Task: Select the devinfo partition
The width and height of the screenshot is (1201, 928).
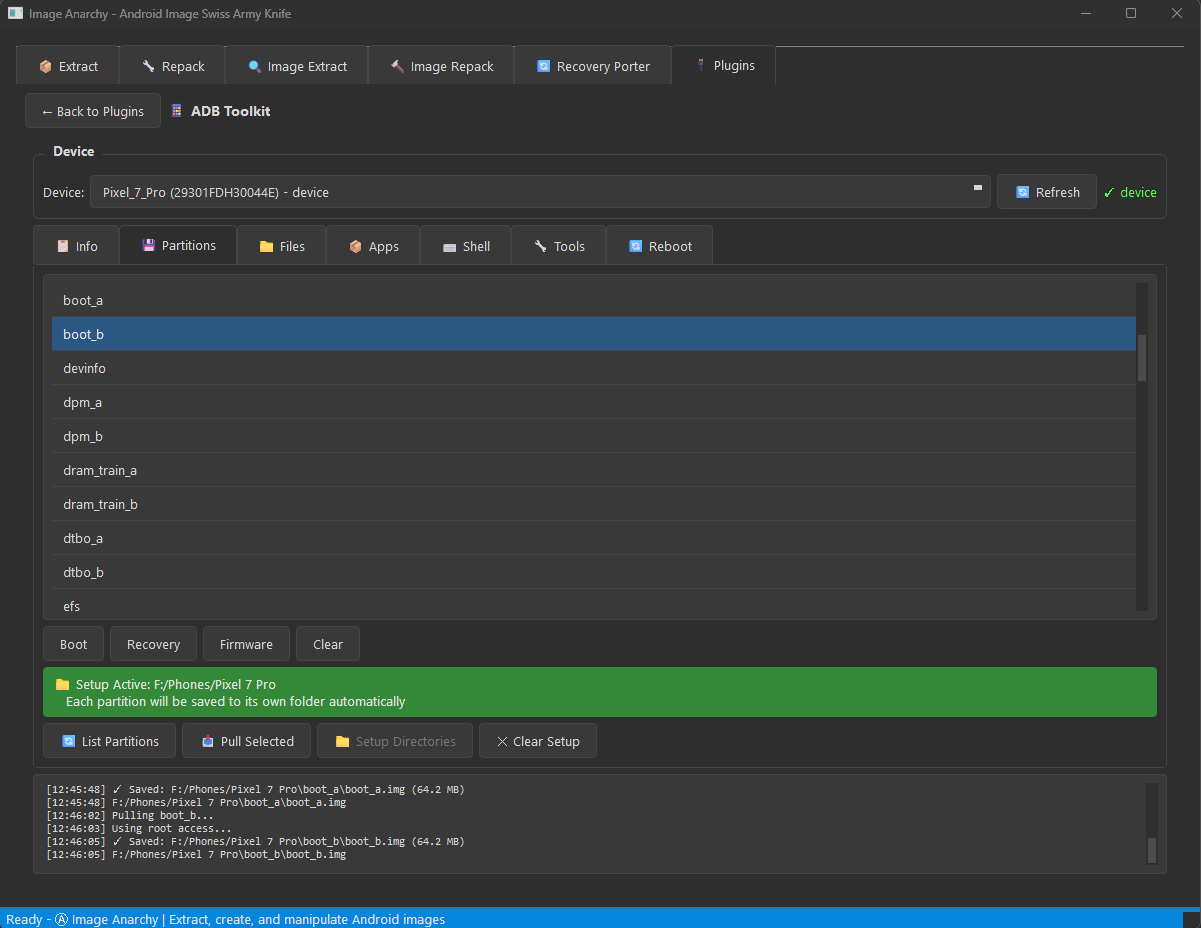Action: [594, 368]
